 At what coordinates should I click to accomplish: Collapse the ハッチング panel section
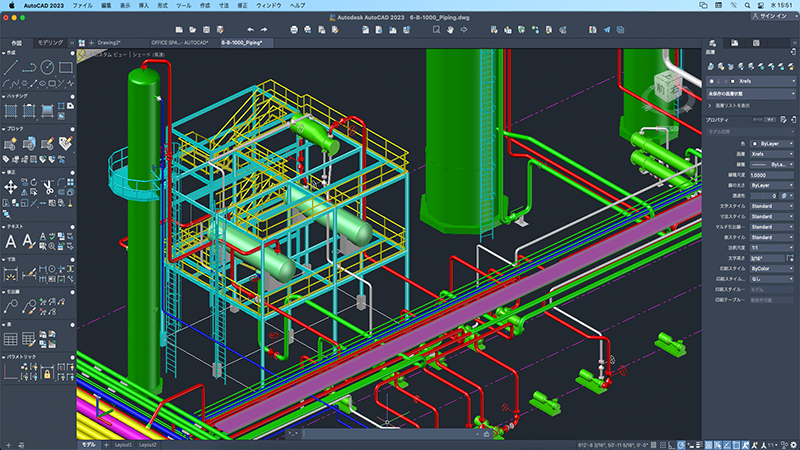(x=4, y=96)
